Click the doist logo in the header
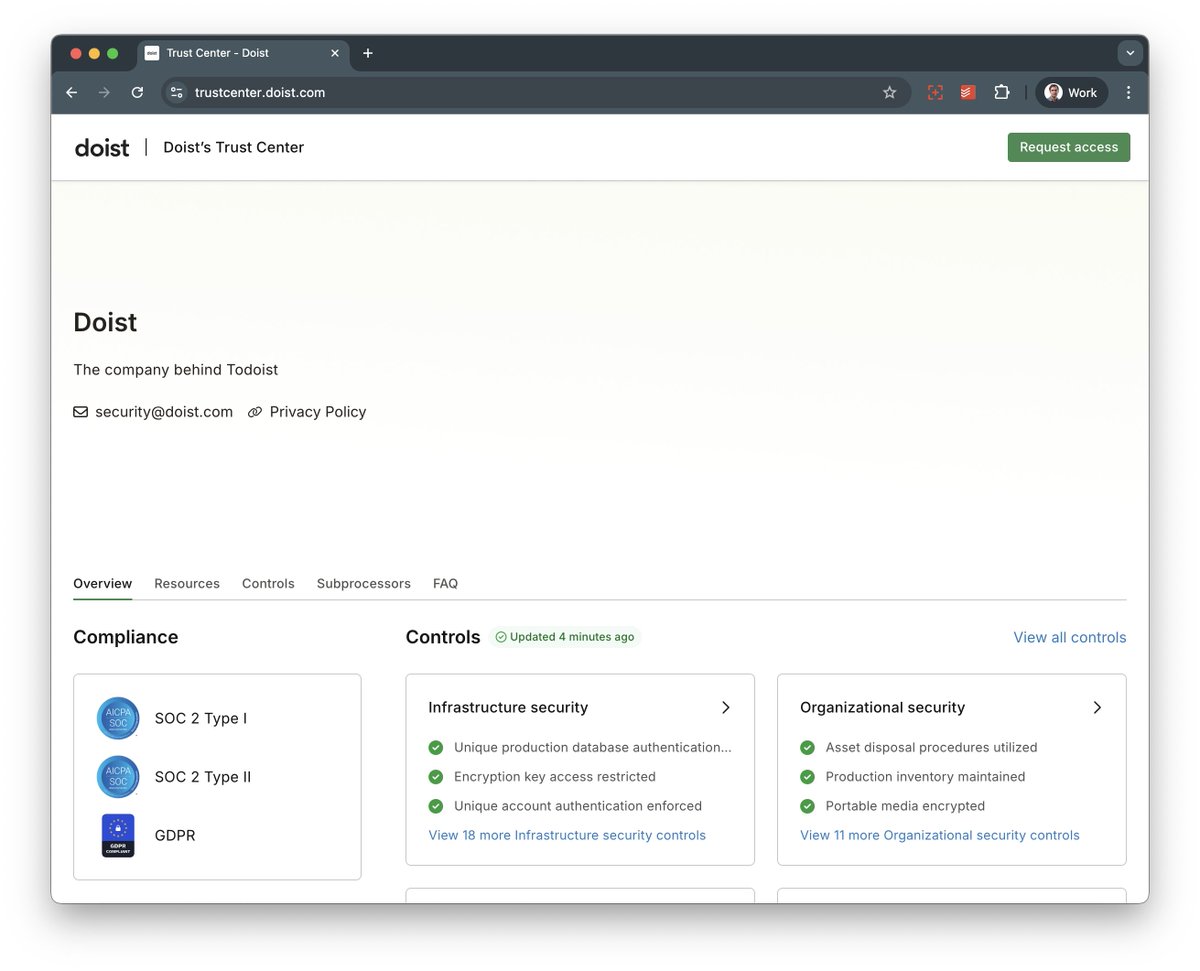The height and width of the screenshot is (971, 1200). point(102,147)
